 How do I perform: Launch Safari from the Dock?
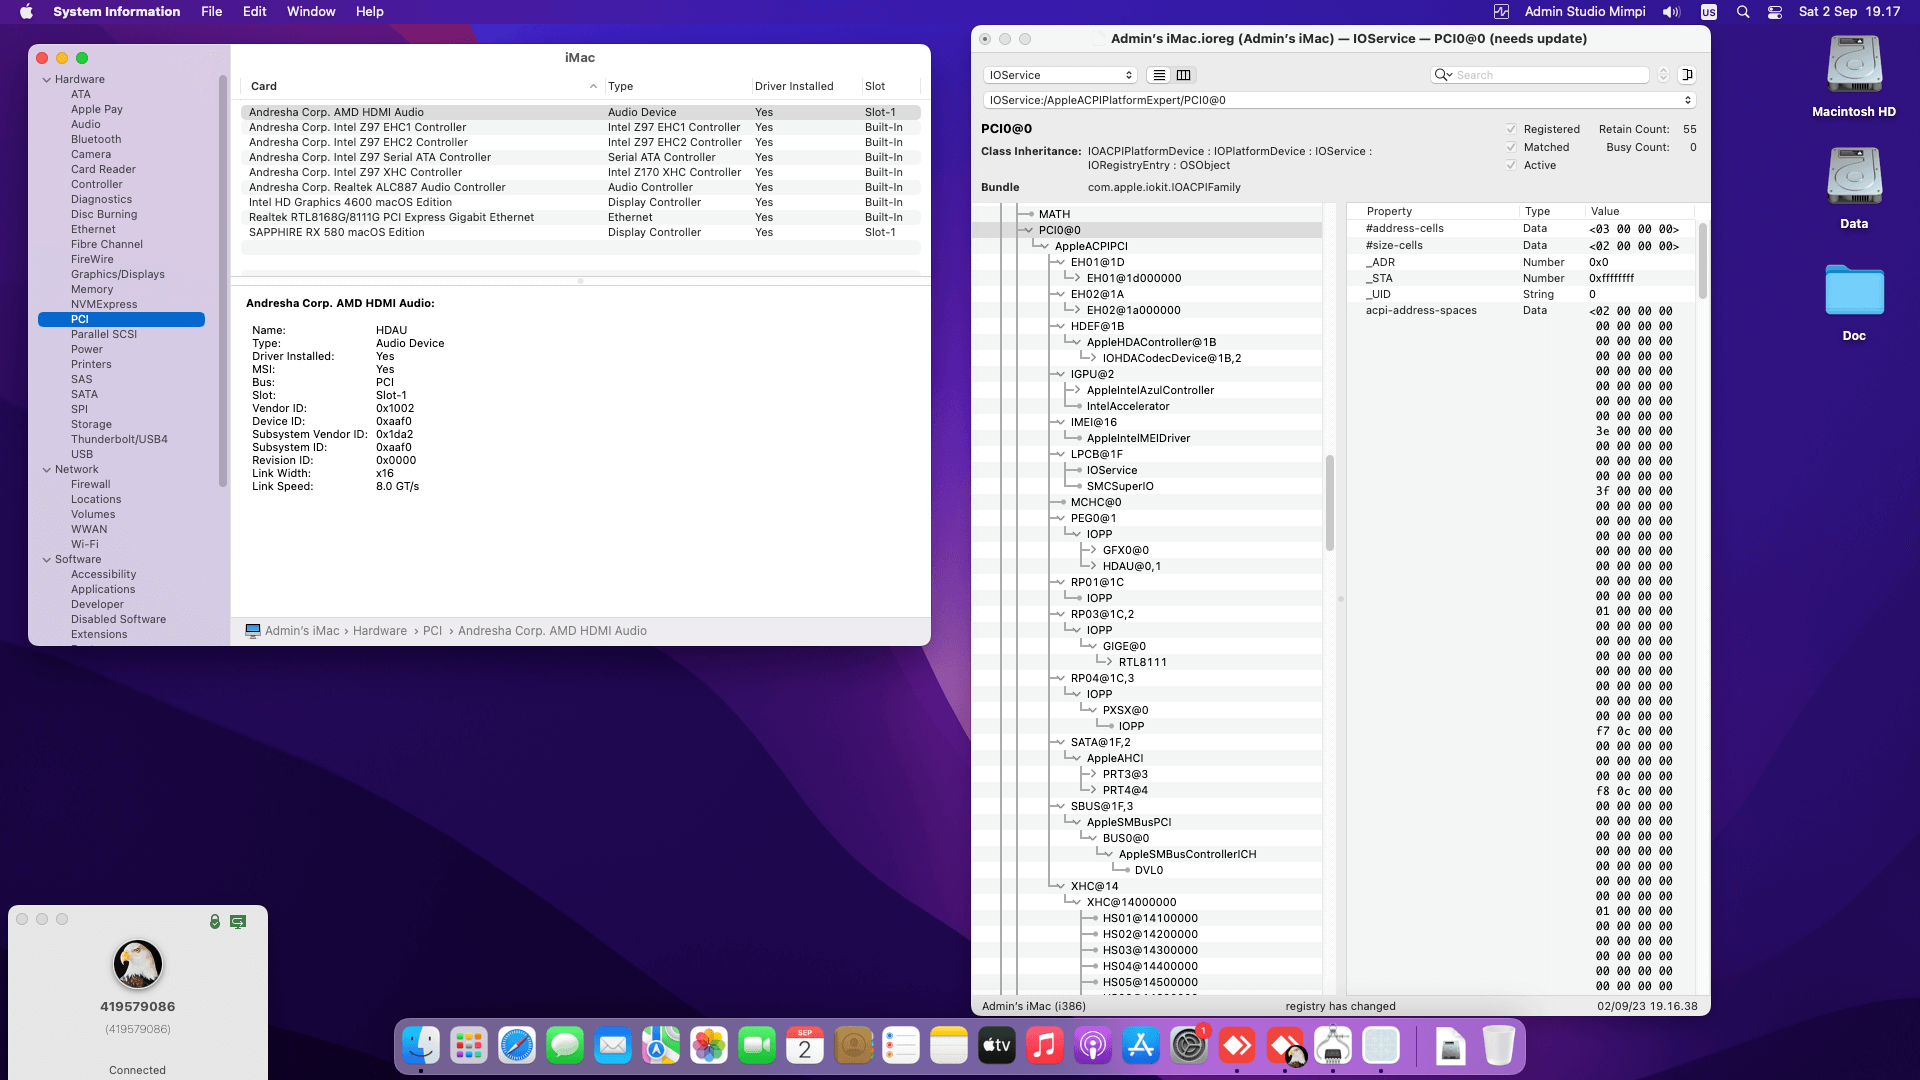point(517,1046)
